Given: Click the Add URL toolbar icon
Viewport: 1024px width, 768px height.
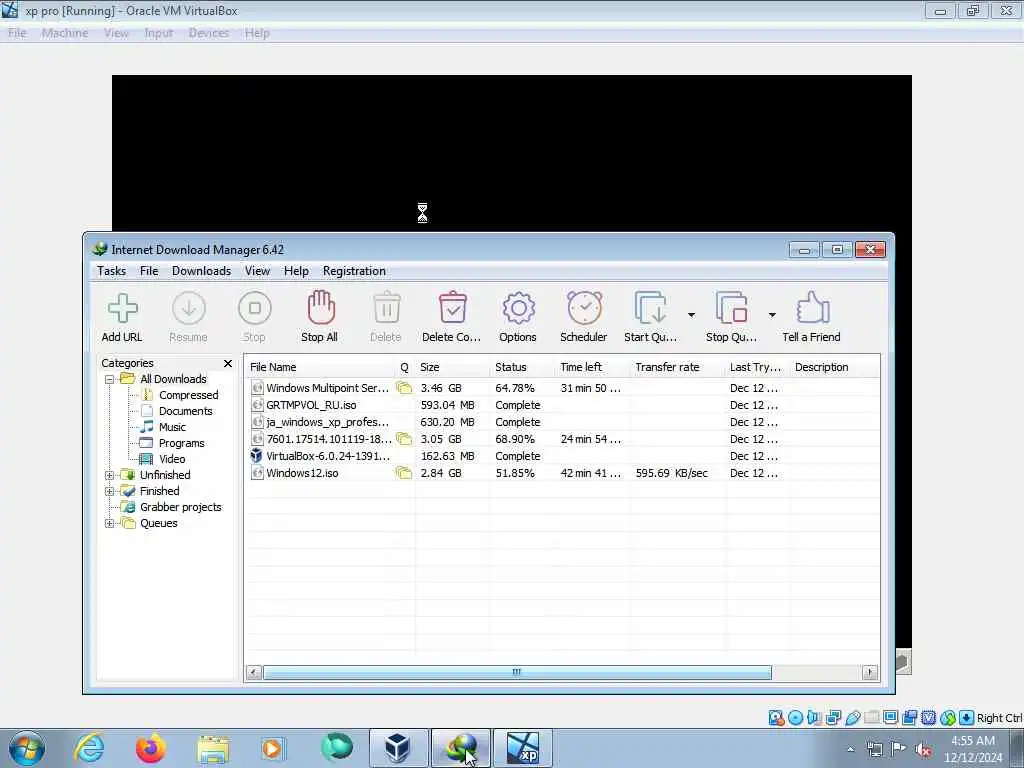Looking at the screenshot, I should [122, 308].
